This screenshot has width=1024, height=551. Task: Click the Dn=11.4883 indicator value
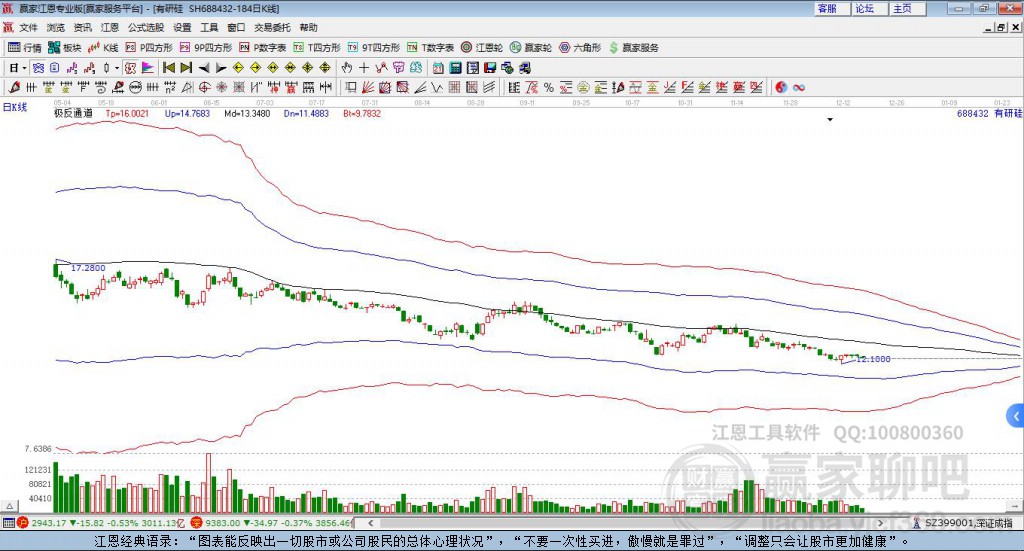(x=306, y=113)
